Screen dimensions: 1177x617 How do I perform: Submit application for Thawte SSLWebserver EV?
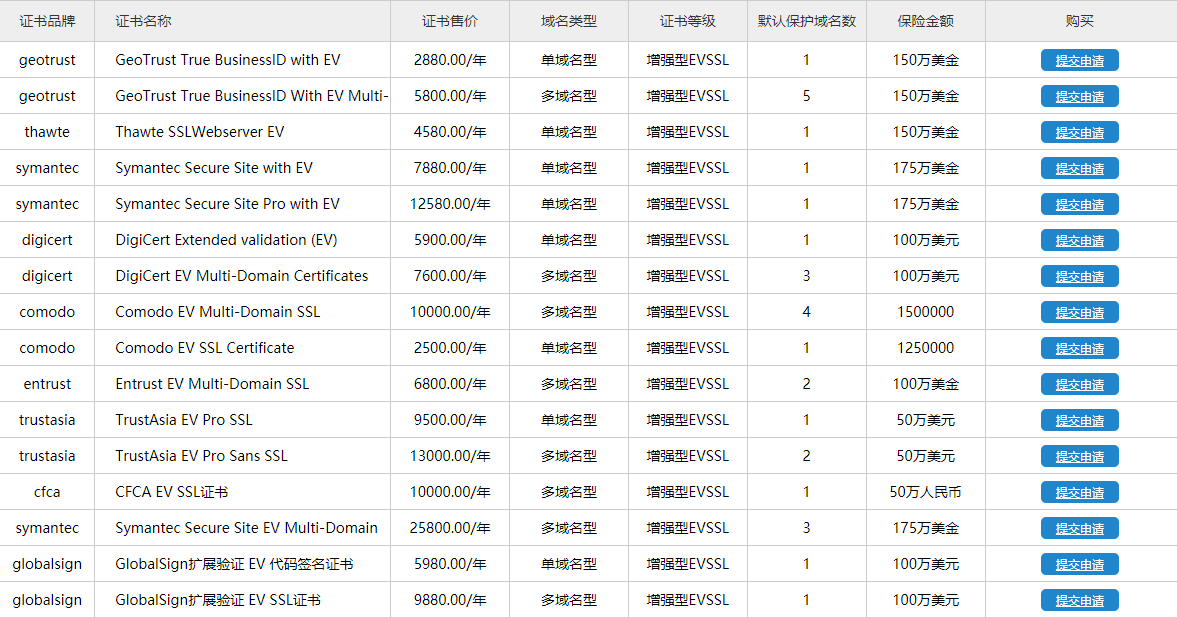pyautogui.click(x=1079, y=132)
